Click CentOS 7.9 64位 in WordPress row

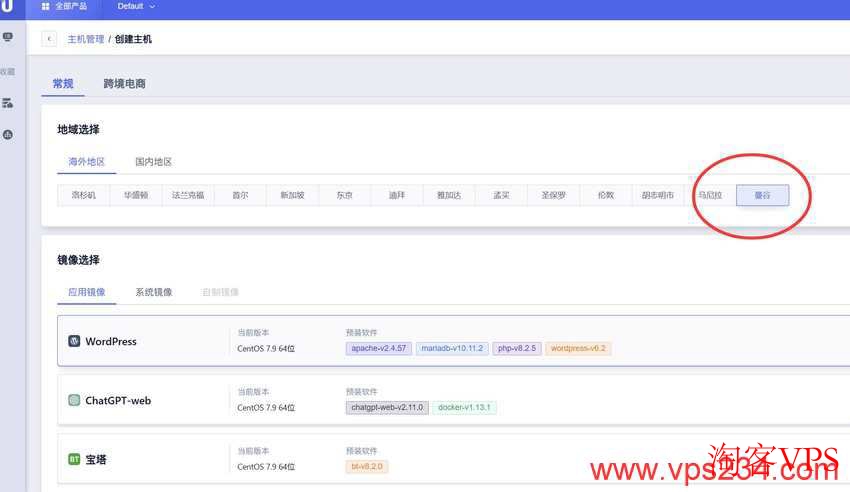tap(266, 348)
